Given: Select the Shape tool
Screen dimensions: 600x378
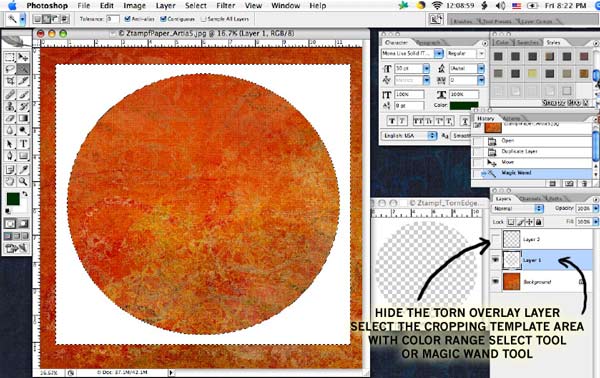Looking at the screenshot, I should [x=23, y=156].
